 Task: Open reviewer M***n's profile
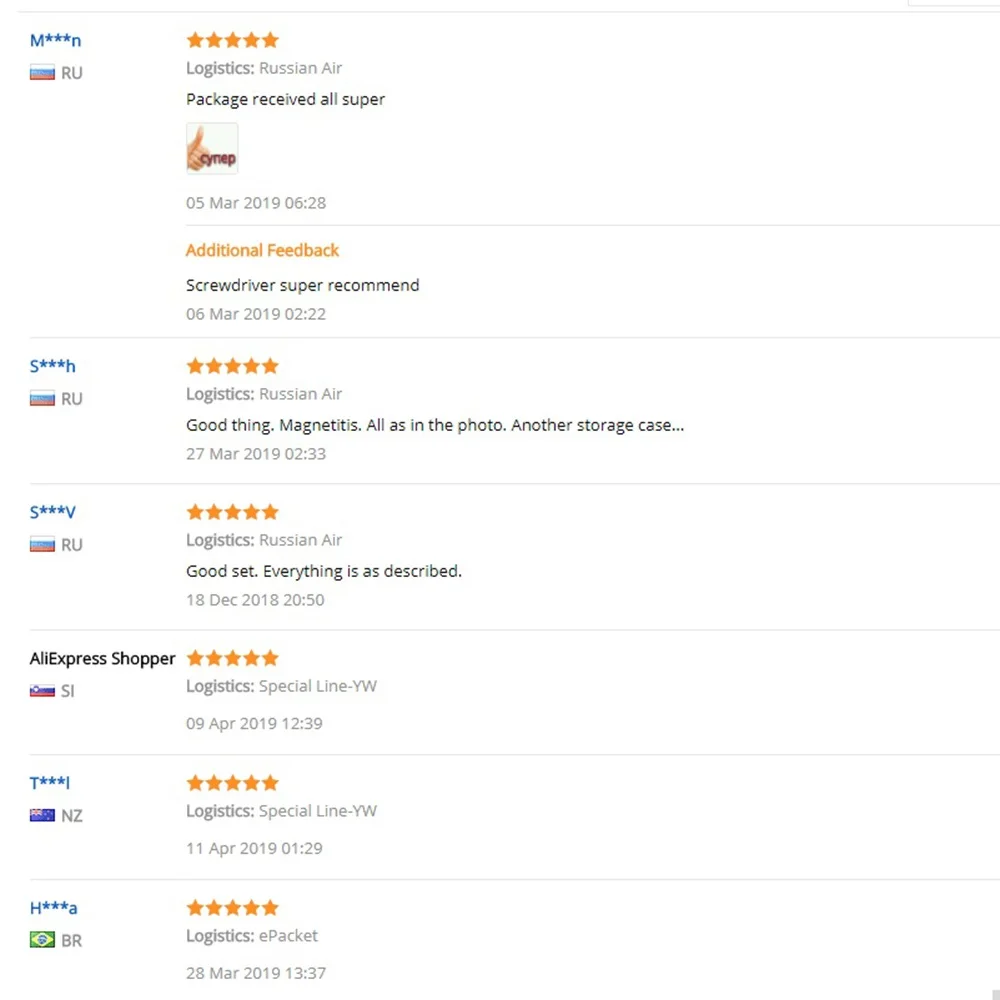[55, 41]
